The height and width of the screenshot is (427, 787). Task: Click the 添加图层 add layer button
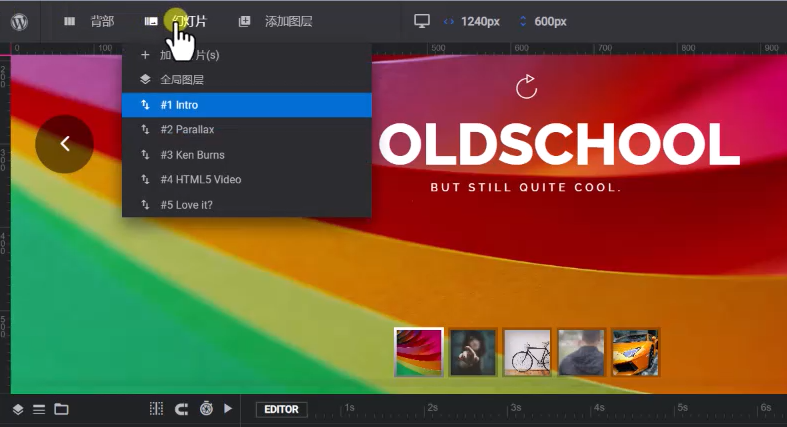coord(276,21)
